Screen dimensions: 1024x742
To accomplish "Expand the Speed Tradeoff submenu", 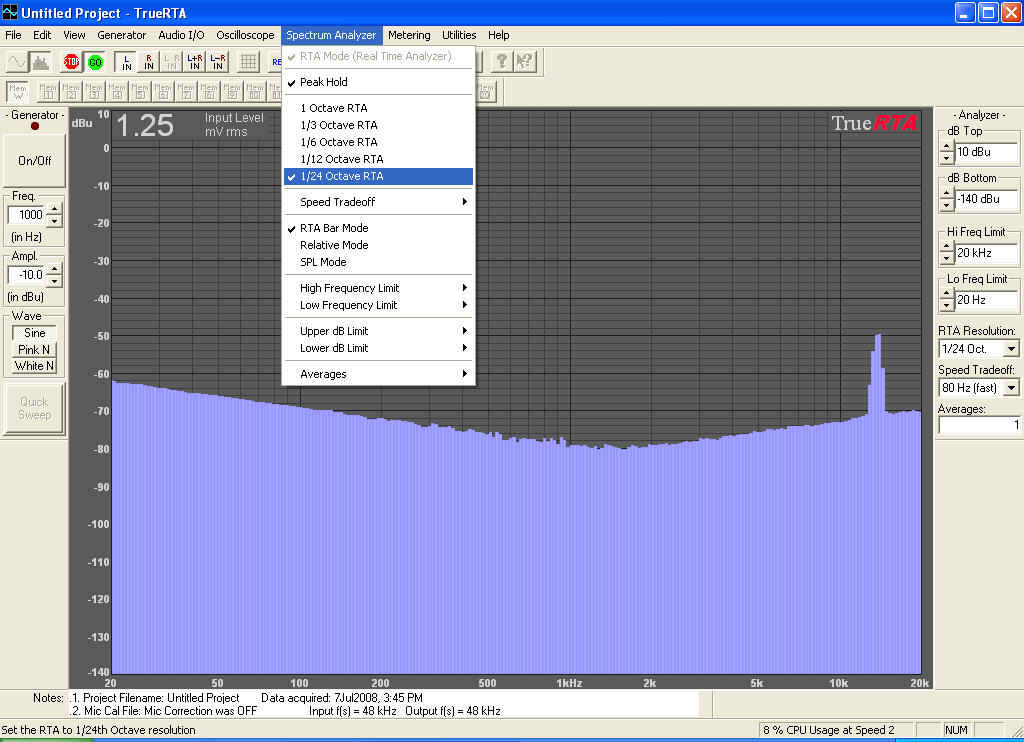I will pyautogui.click(x=378, y=202).
